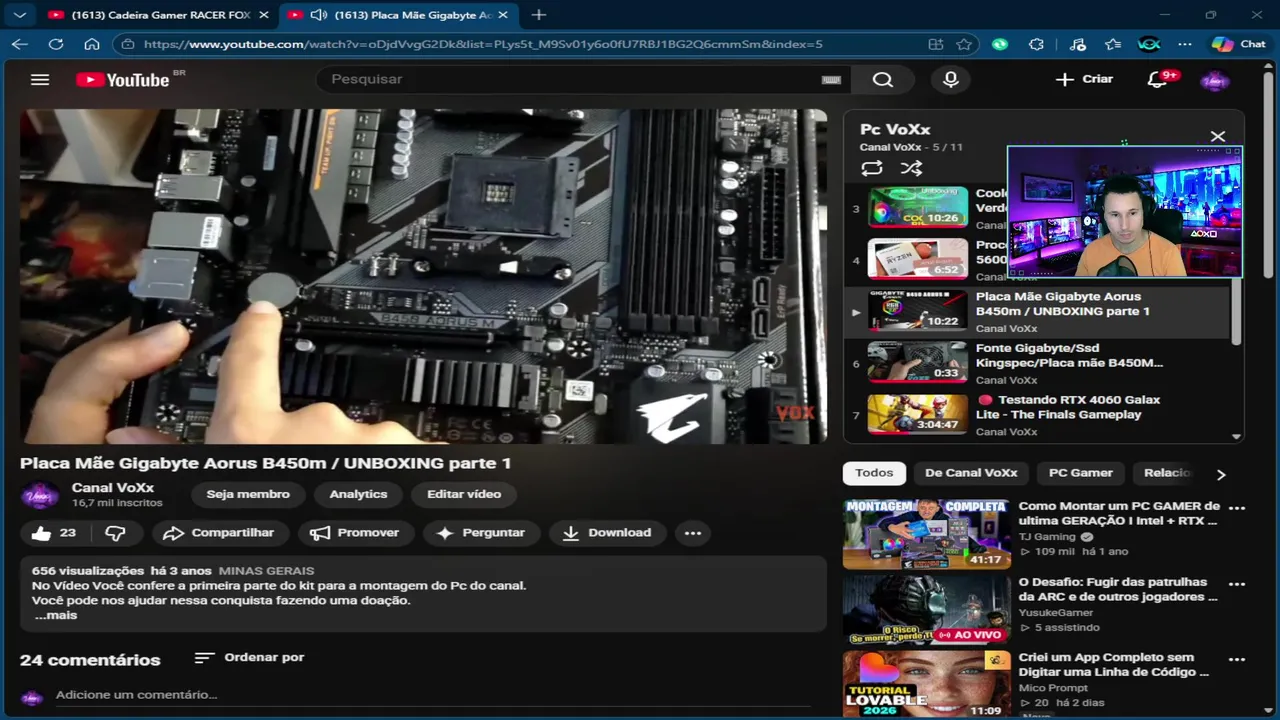1280x720 pixels.
Task: Select PC Gamer filter chip
Action: (x=1080, y=473)
